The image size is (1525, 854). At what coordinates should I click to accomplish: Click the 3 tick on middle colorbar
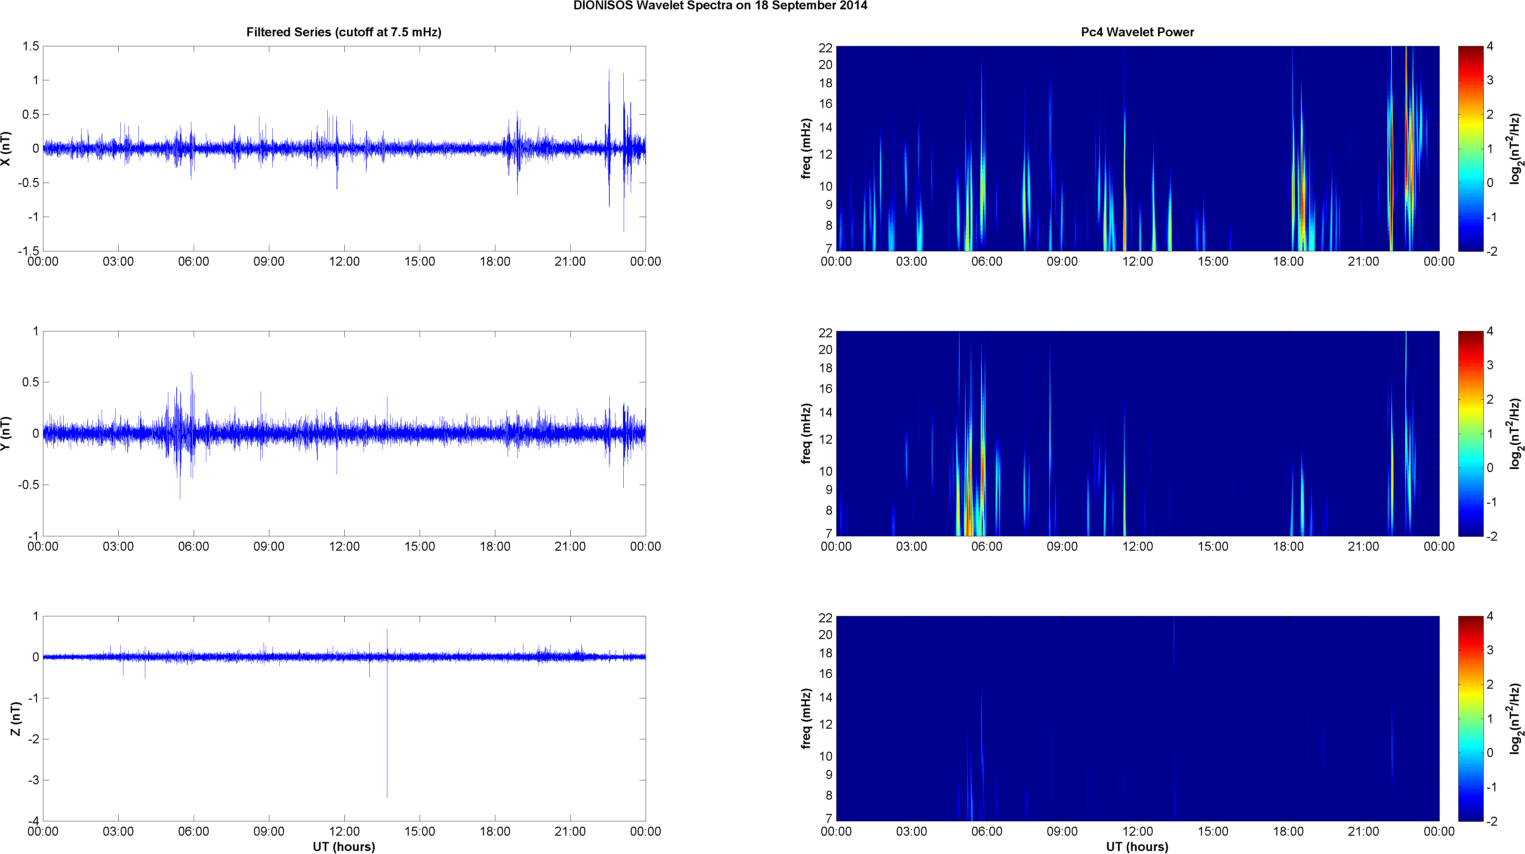click(1490, 365)
